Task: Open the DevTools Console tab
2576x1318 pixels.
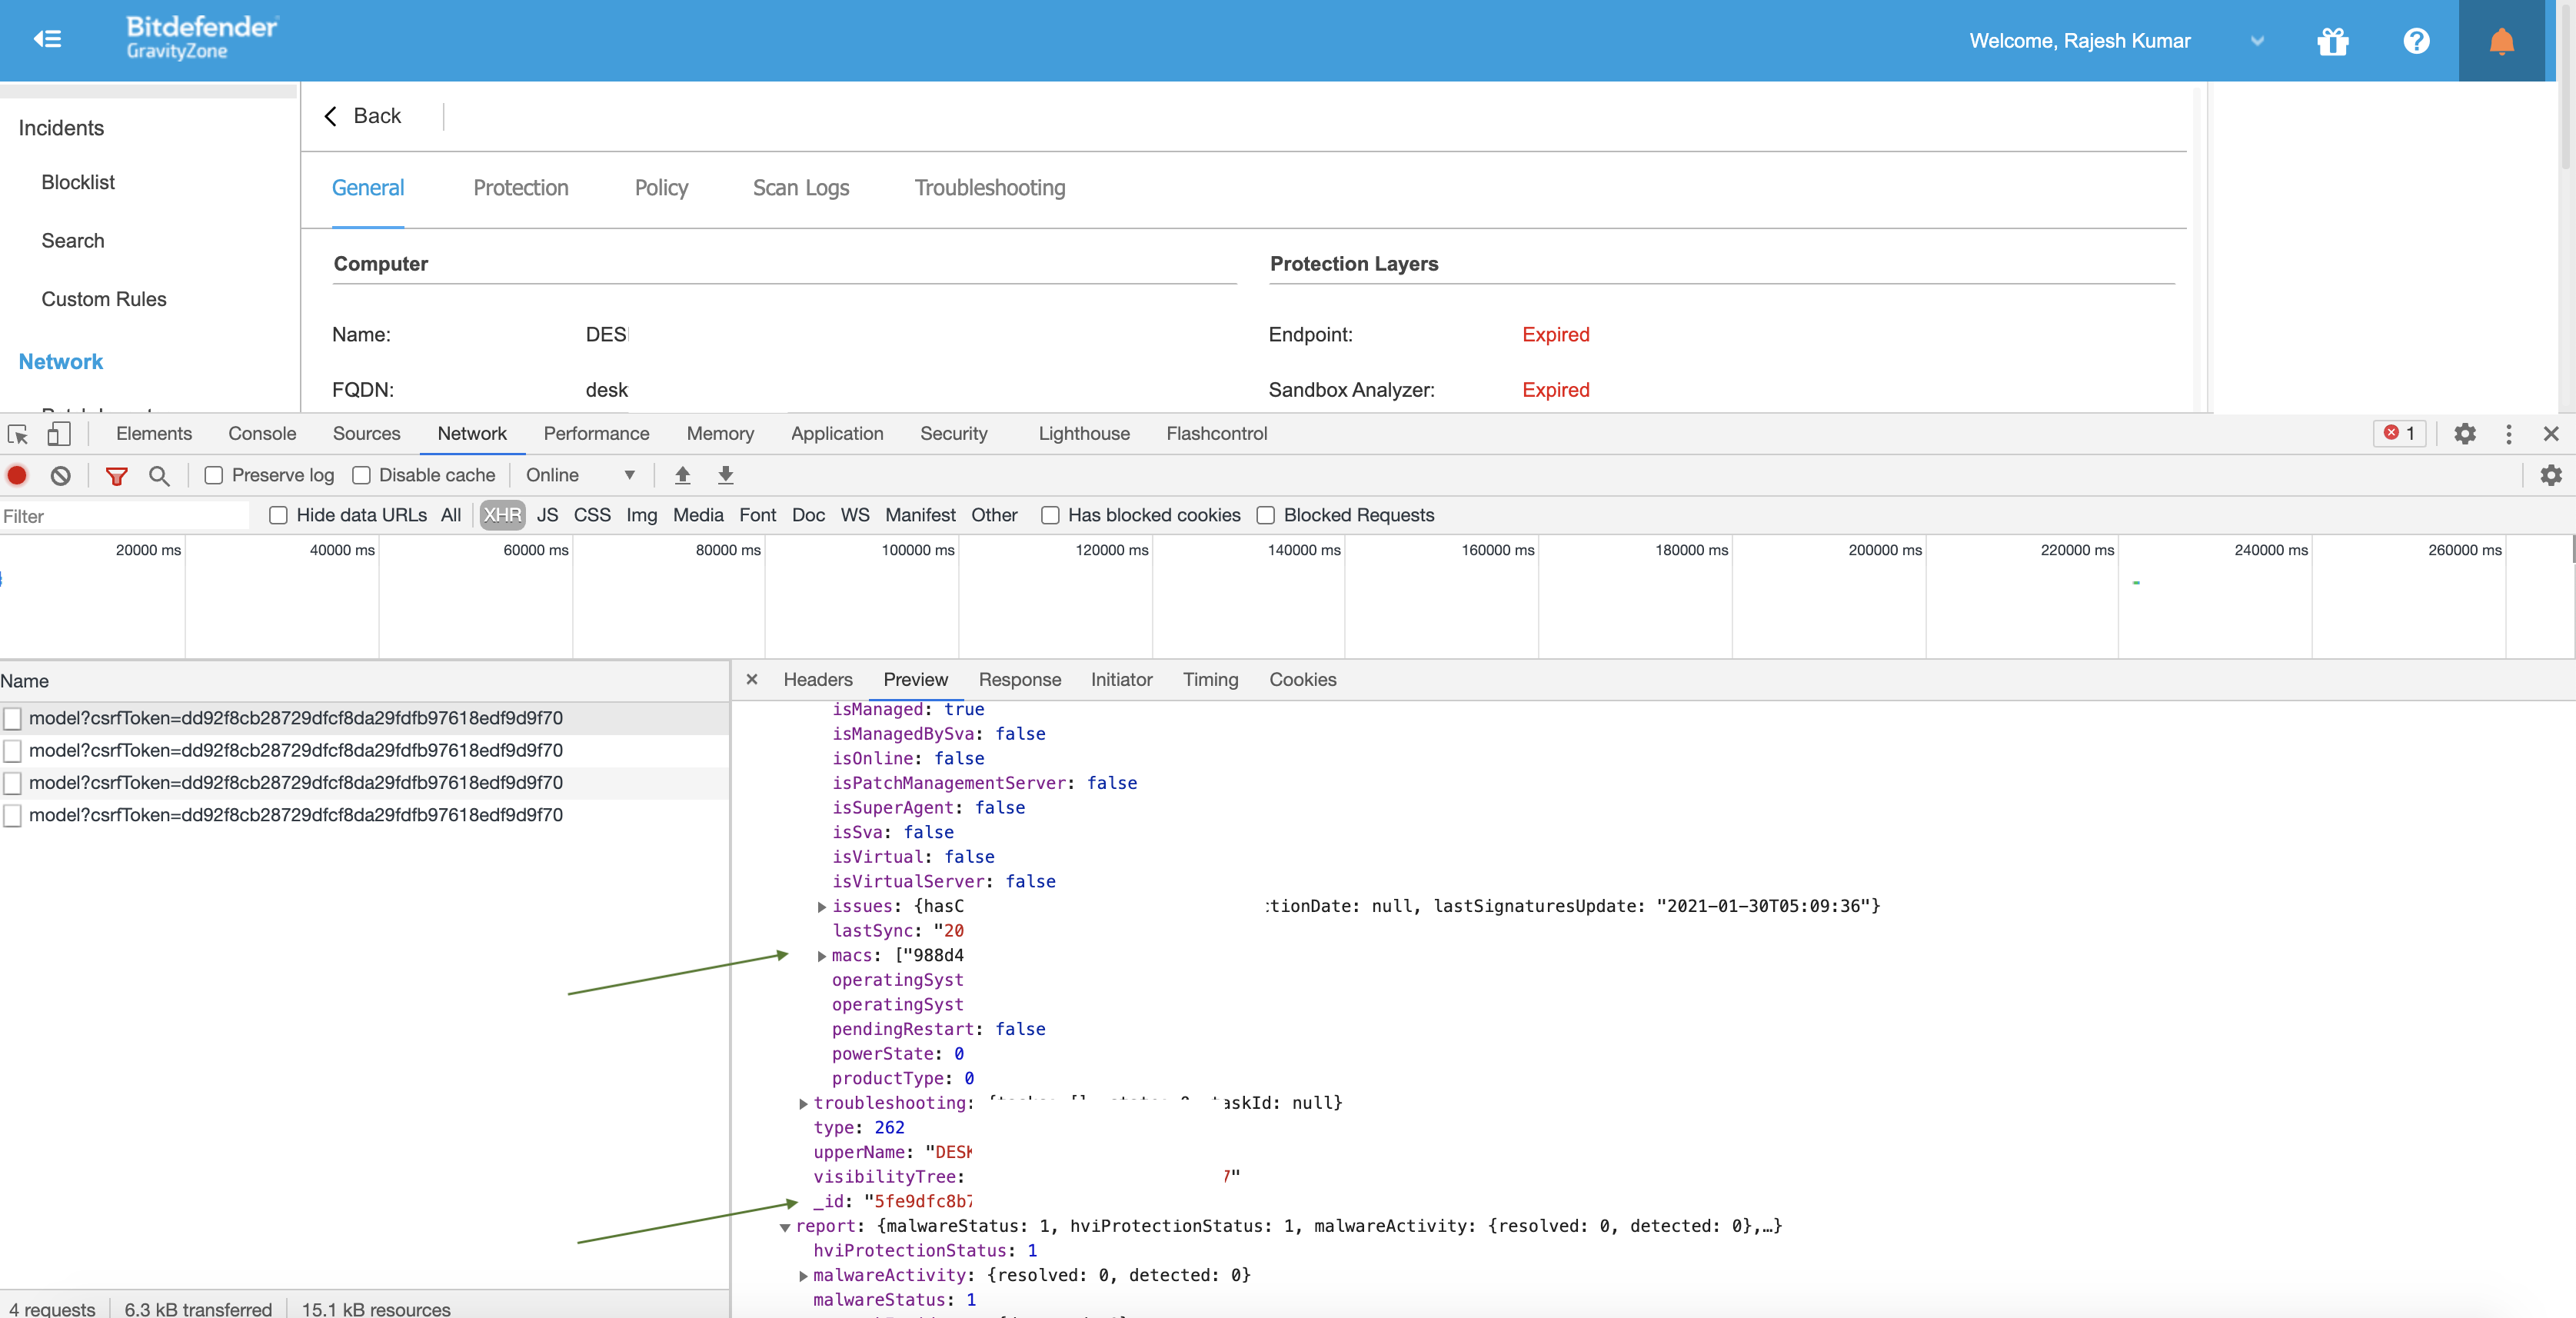Action: click(x=262, y=434)
